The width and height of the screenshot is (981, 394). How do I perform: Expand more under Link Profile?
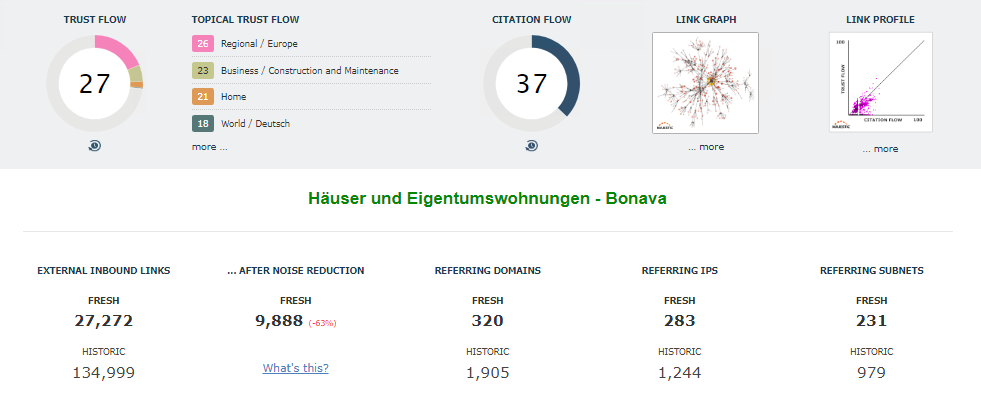click(880, 149)
